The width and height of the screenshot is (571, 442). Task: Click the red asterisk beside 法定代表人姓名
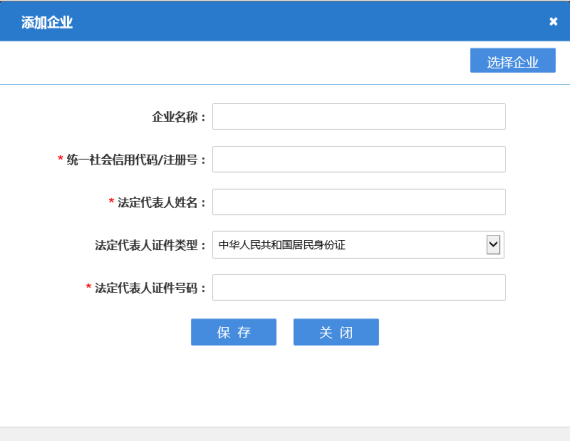click(x=111, y=201)
